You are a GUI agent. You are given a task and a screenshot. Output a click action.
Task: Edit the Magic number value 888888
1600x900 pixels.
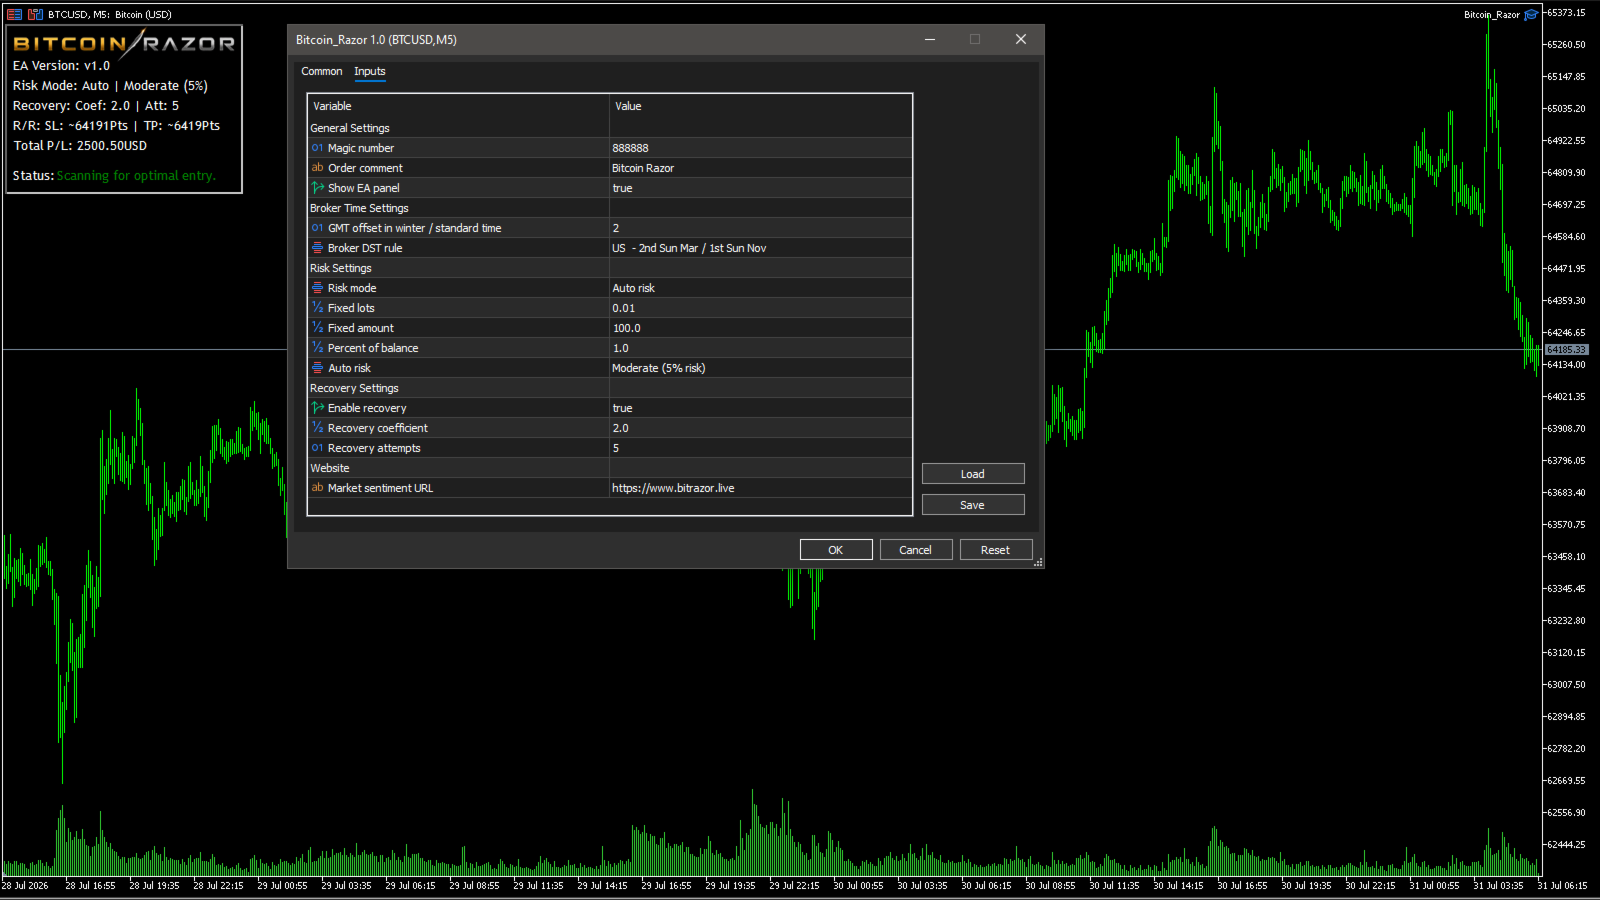click(x=760, y=148)
